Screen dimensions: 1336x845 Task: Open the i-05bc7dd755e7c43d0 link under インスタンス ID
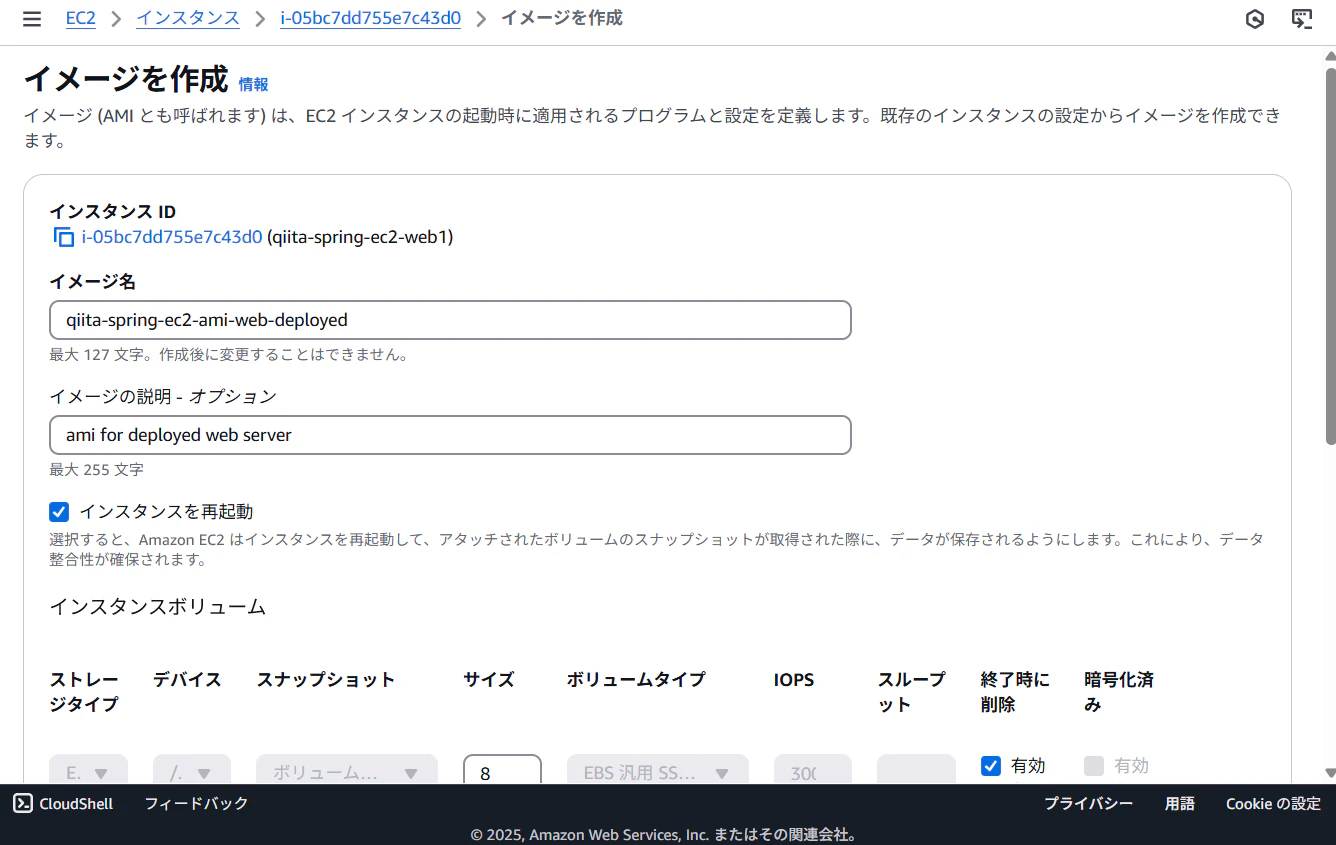tap(172, 237)
